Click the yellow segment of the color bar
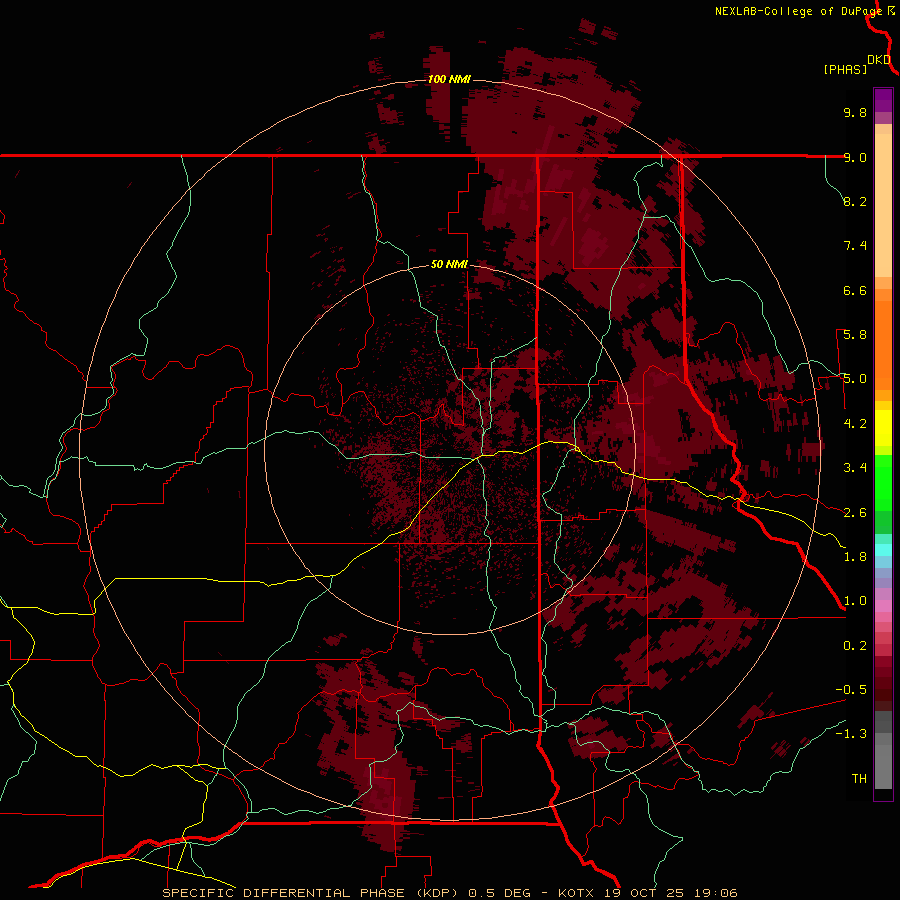 coord(883,428)
